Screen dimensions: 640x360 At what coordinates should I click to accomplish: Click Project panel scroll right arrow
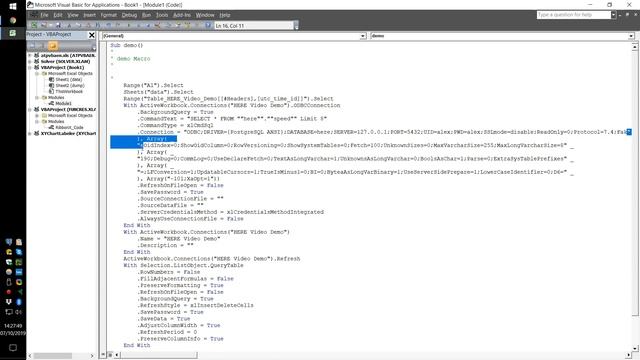92,356
